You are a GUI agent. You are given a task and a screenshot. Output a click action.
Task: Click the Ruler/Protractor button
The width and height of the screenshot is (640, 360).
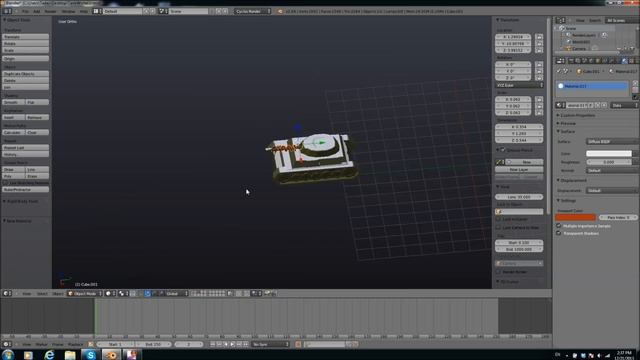25,190
